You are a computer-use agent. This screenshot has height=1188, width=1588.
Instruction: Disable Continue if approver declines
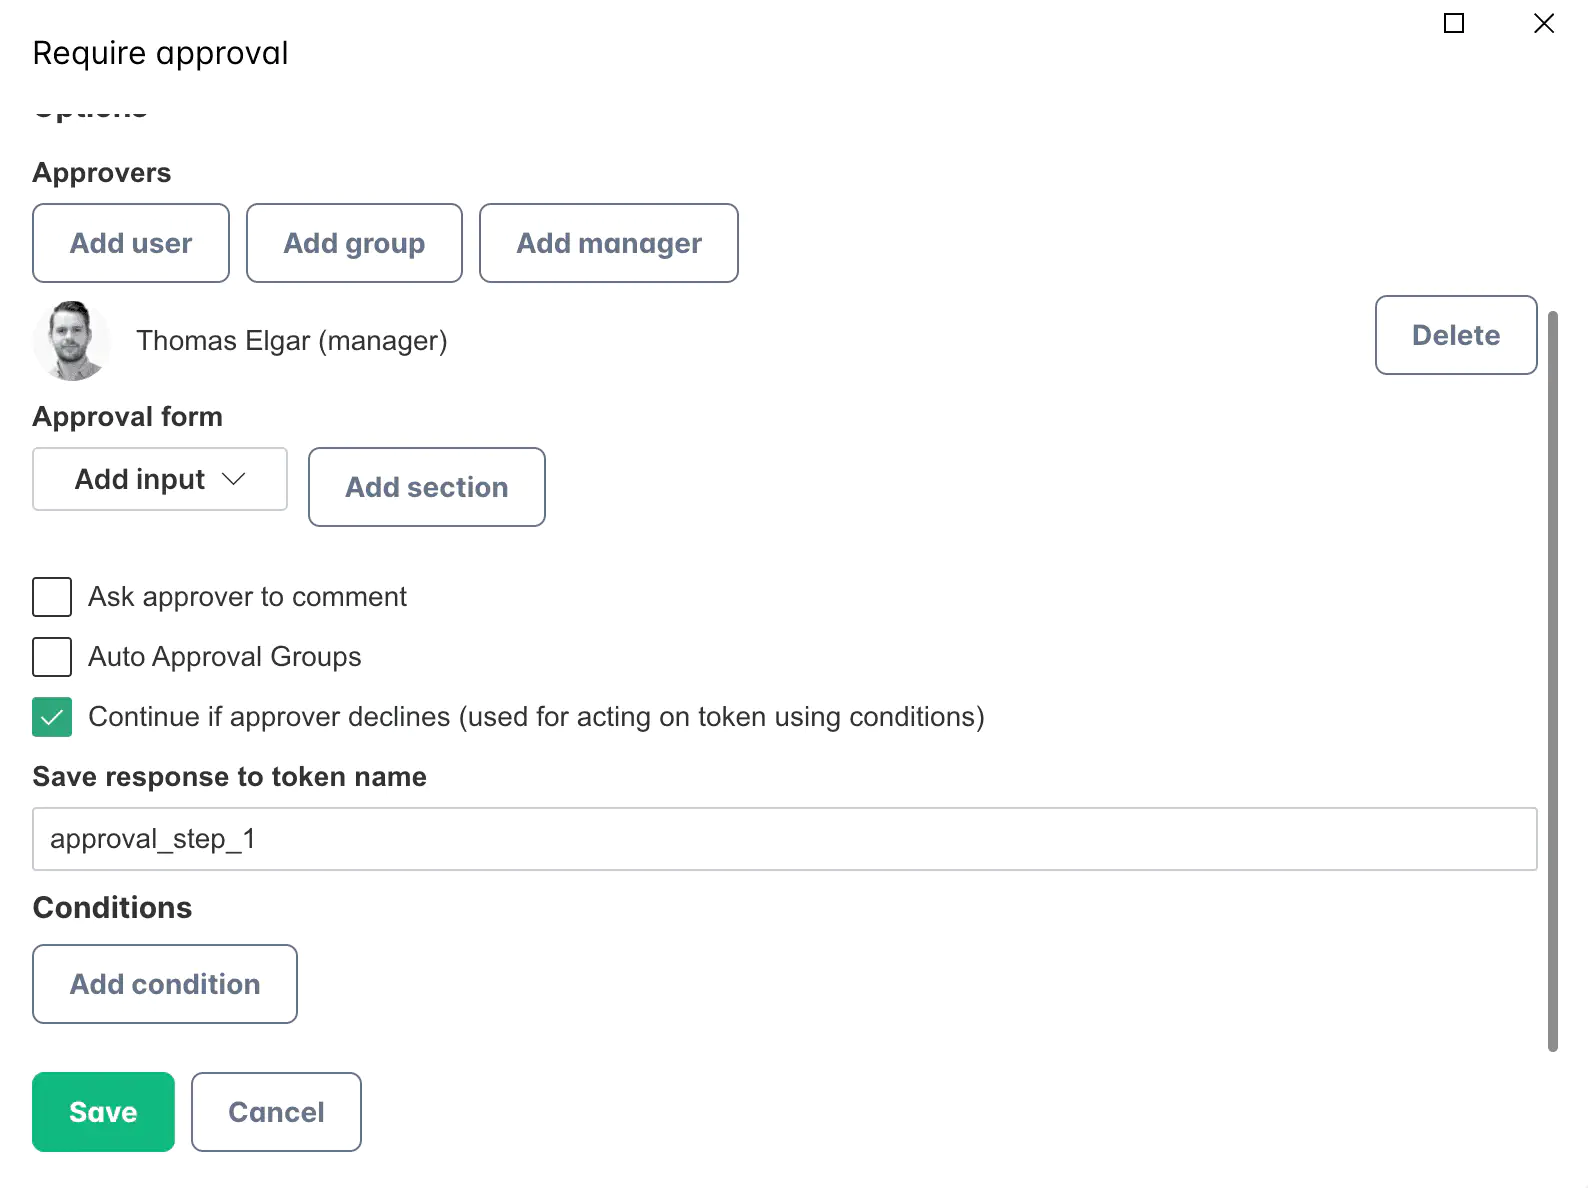52,717
